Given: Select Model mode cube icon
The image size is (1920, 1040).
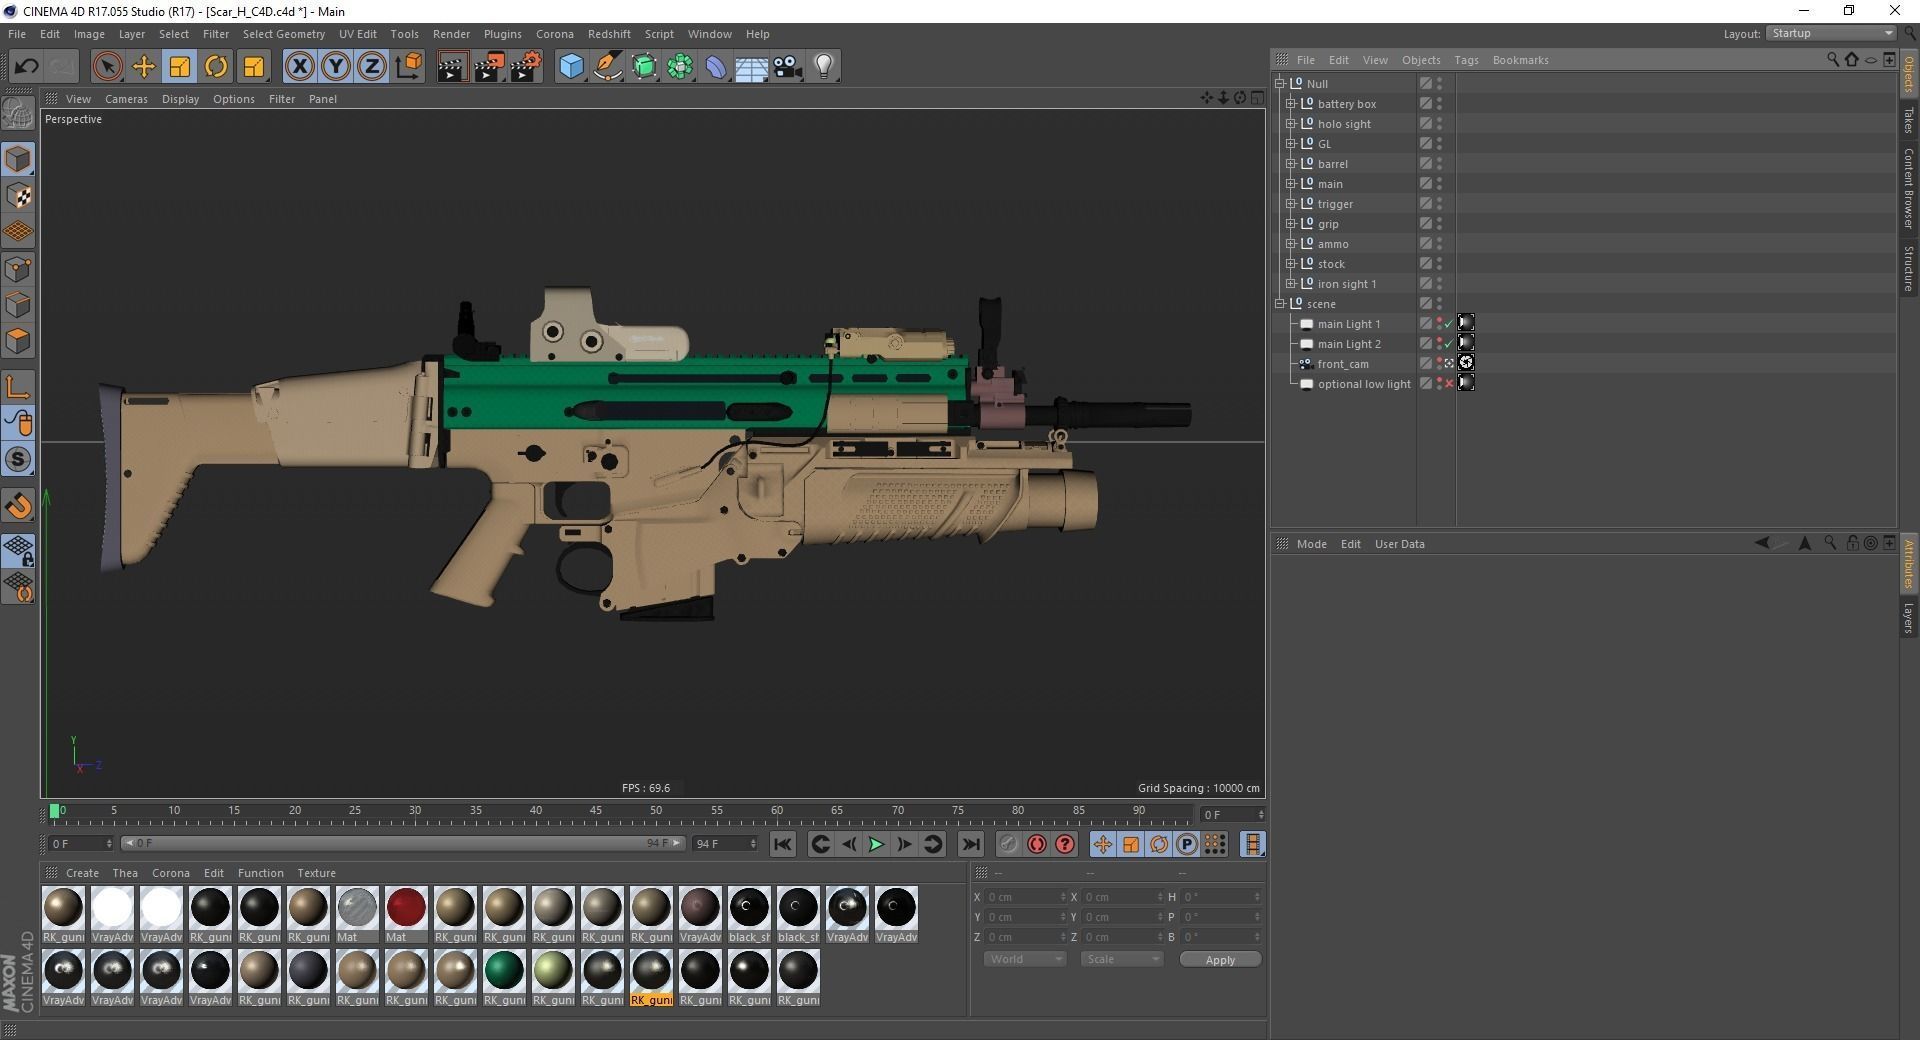Looking at the screenshot, I should 18,159.
